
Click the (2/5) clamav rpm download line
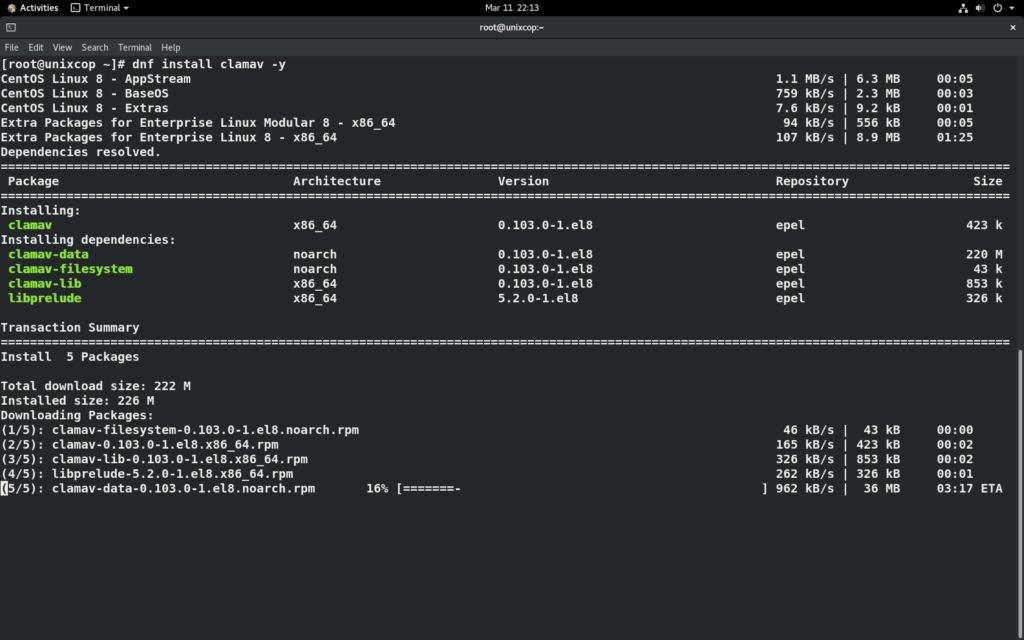pyautogui.click(x=140, y=445)
